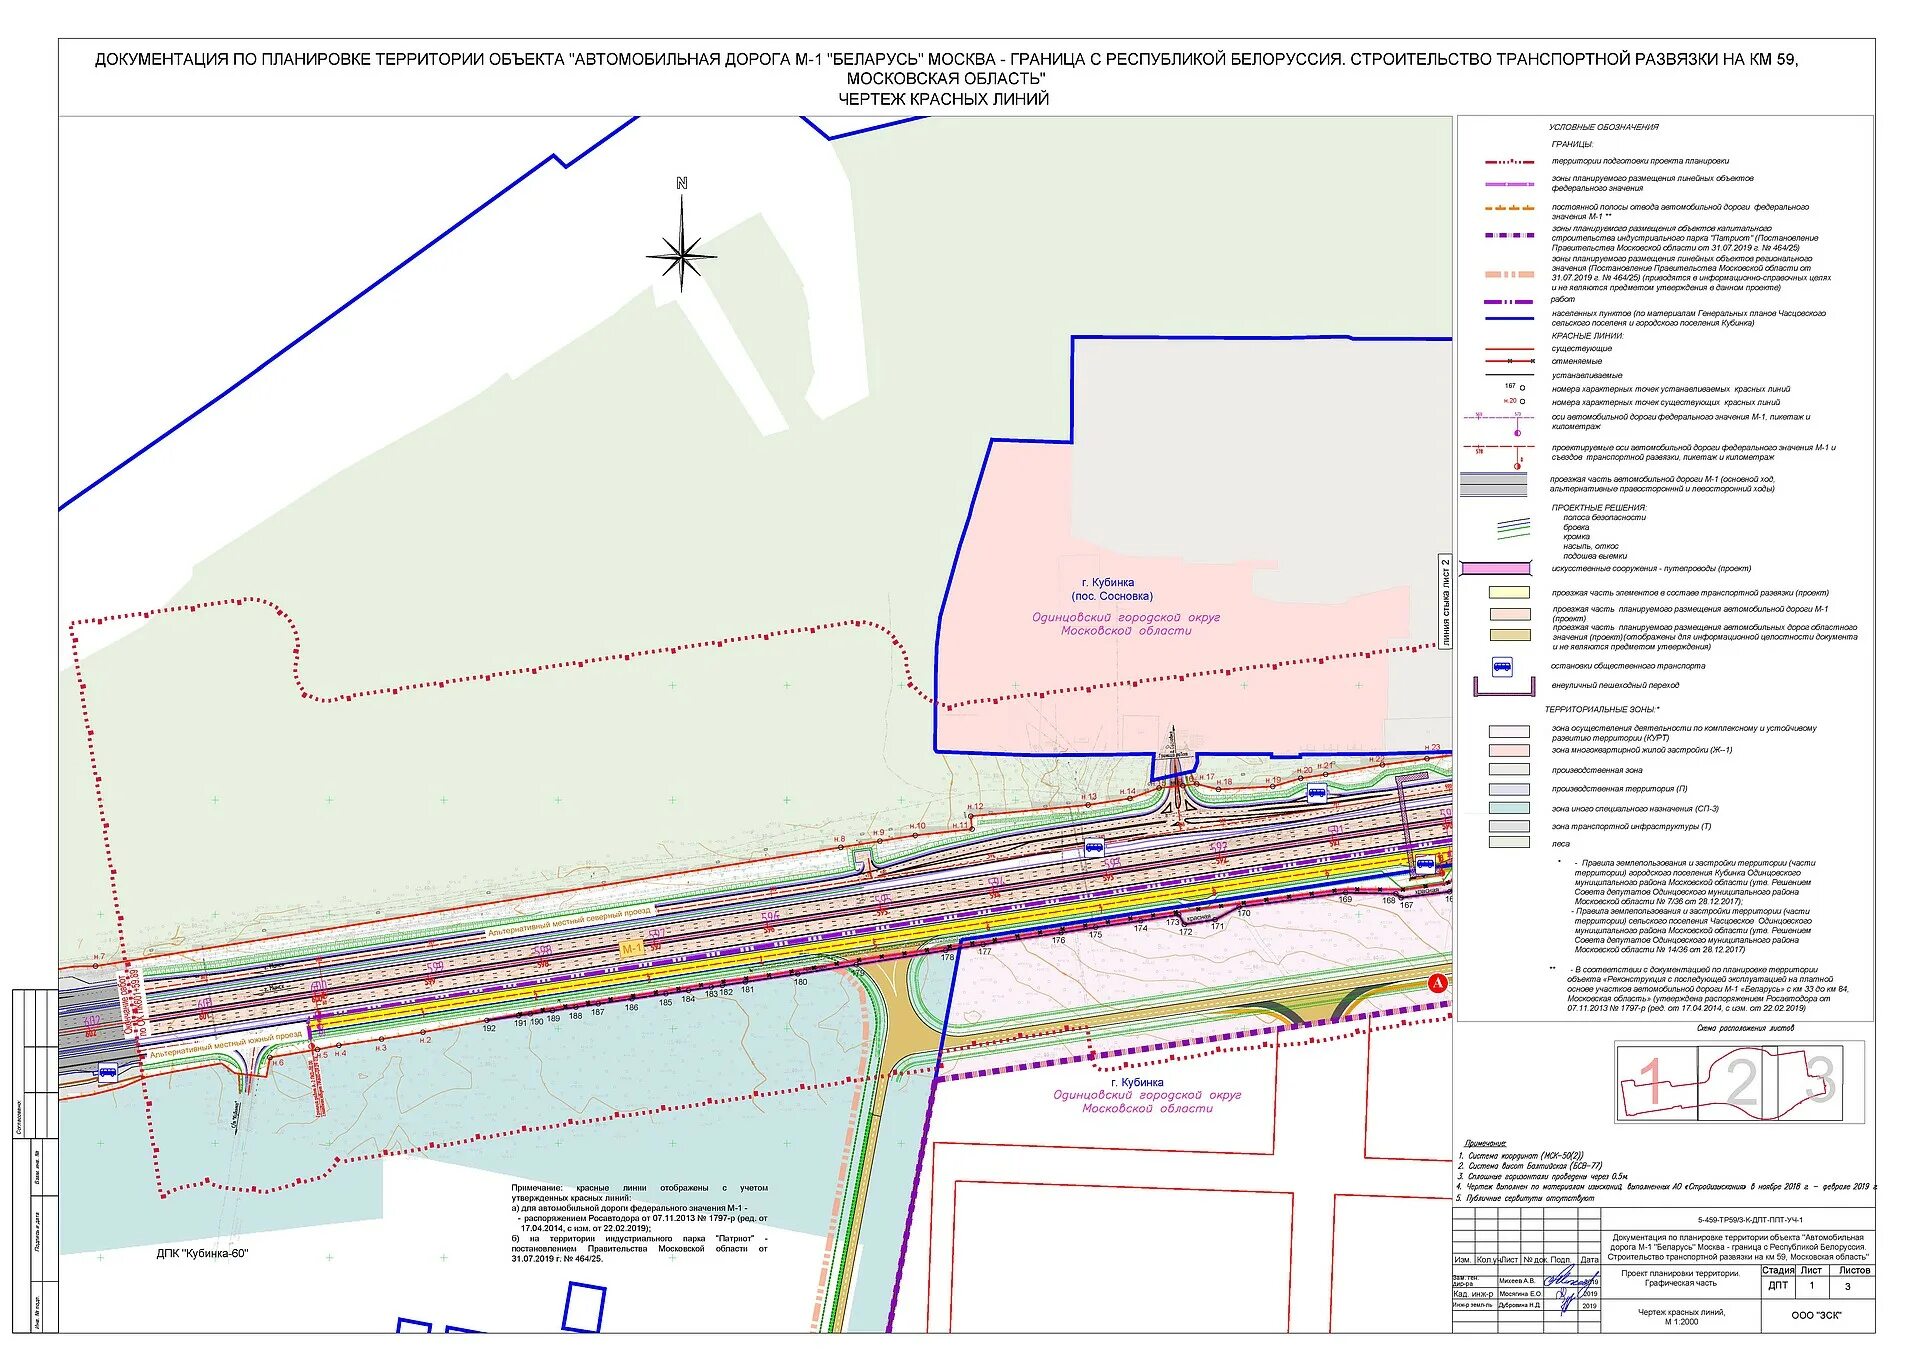This screenshot has width=1920, height=1356.
Task: Click the red circle A marker
Action: click(x=1437, y=983)
